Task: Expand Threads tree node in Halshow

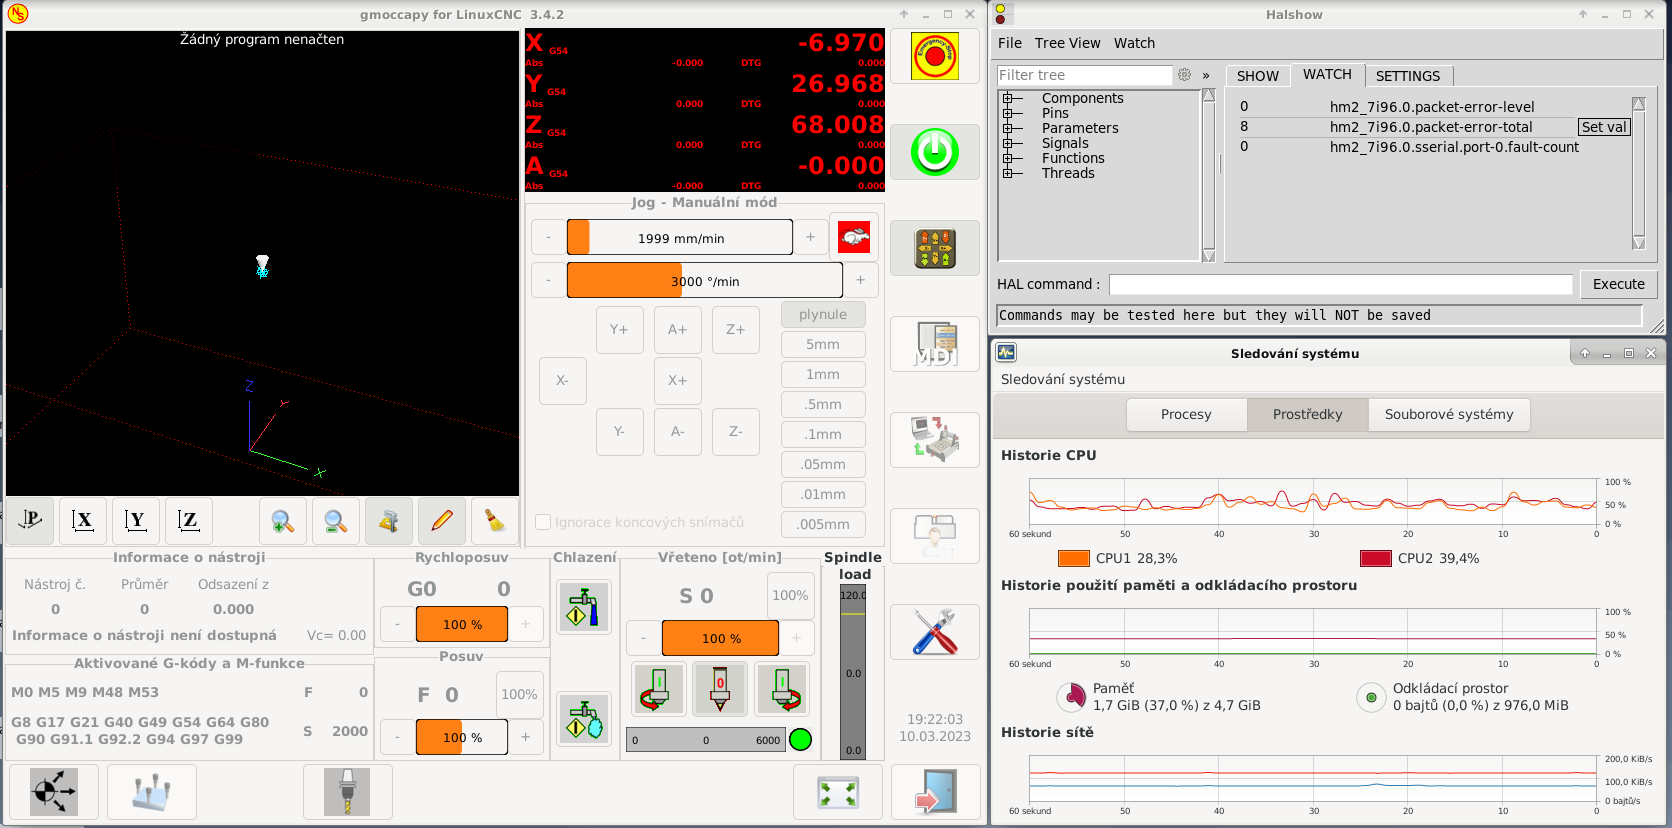Action: pos(1008,173)
